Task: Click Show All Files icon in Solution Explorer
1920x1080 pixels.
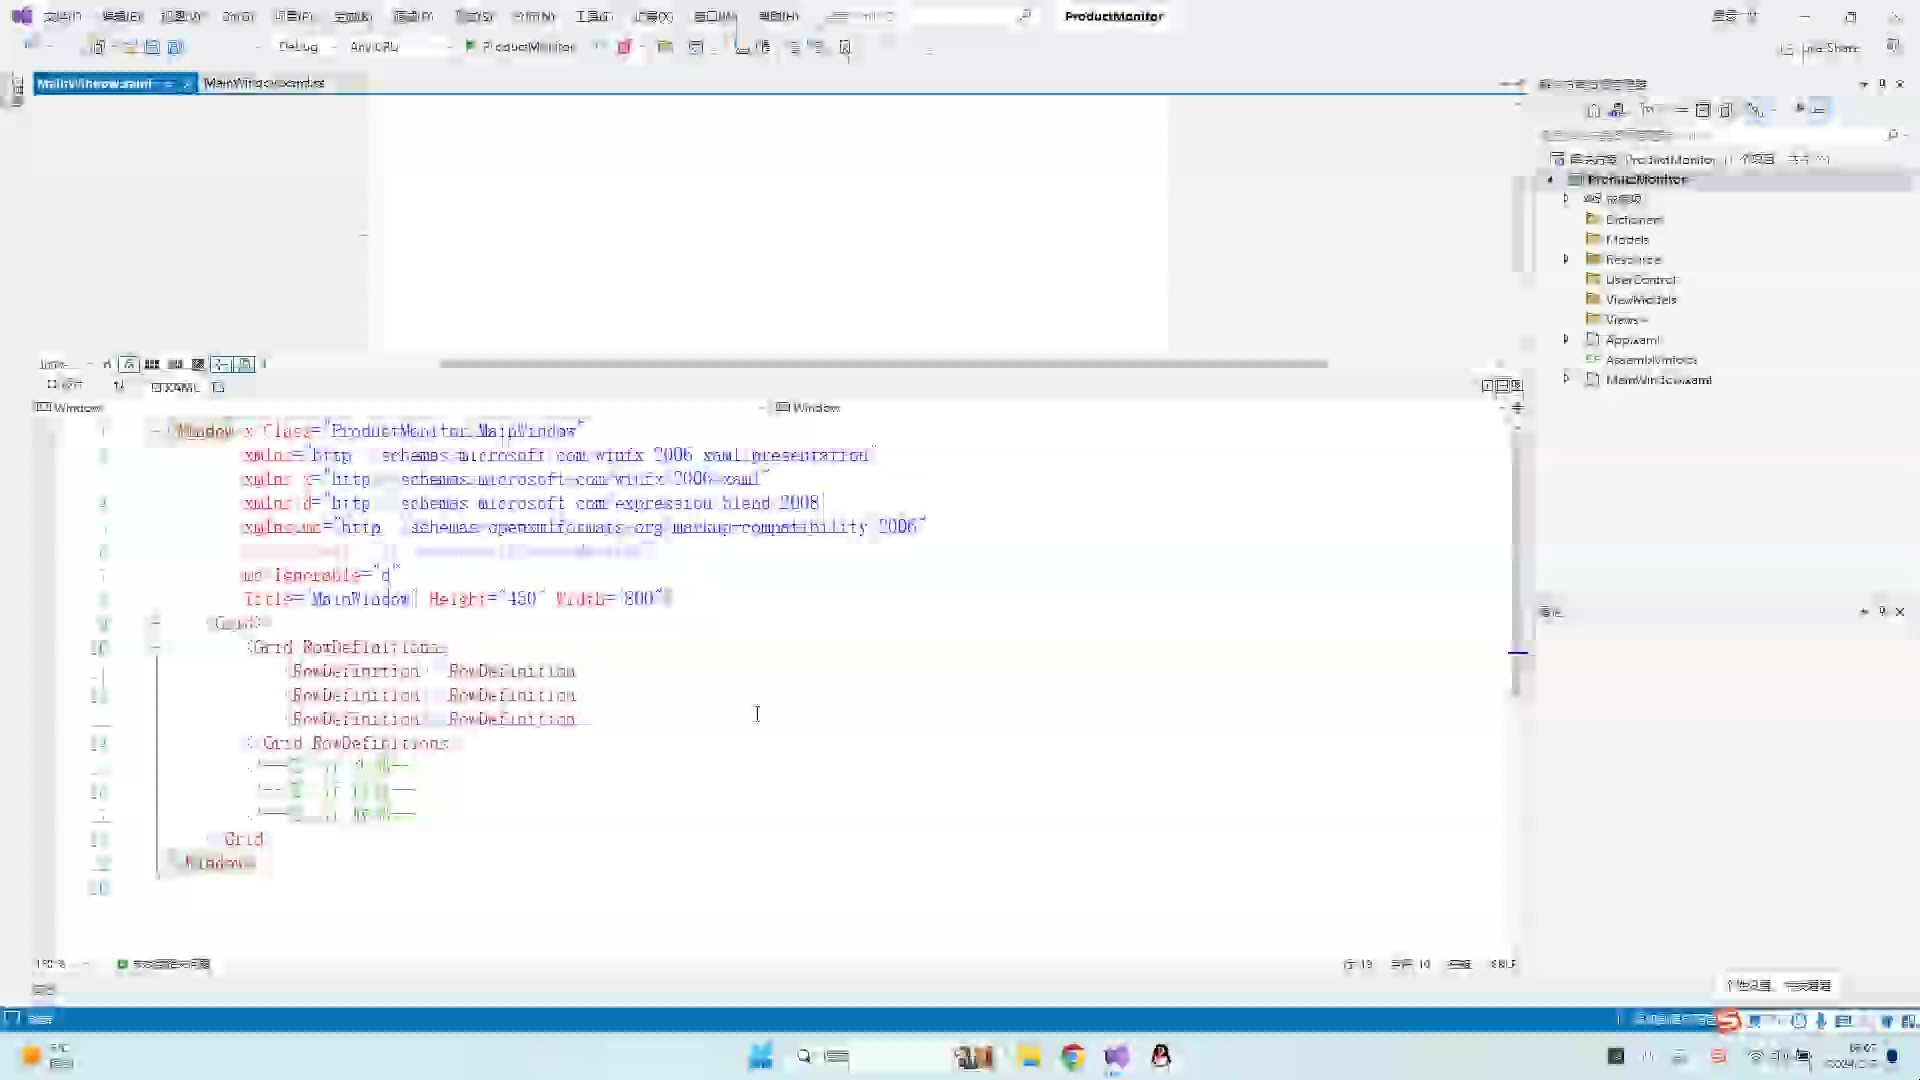Action: [x=1725, y=110]
